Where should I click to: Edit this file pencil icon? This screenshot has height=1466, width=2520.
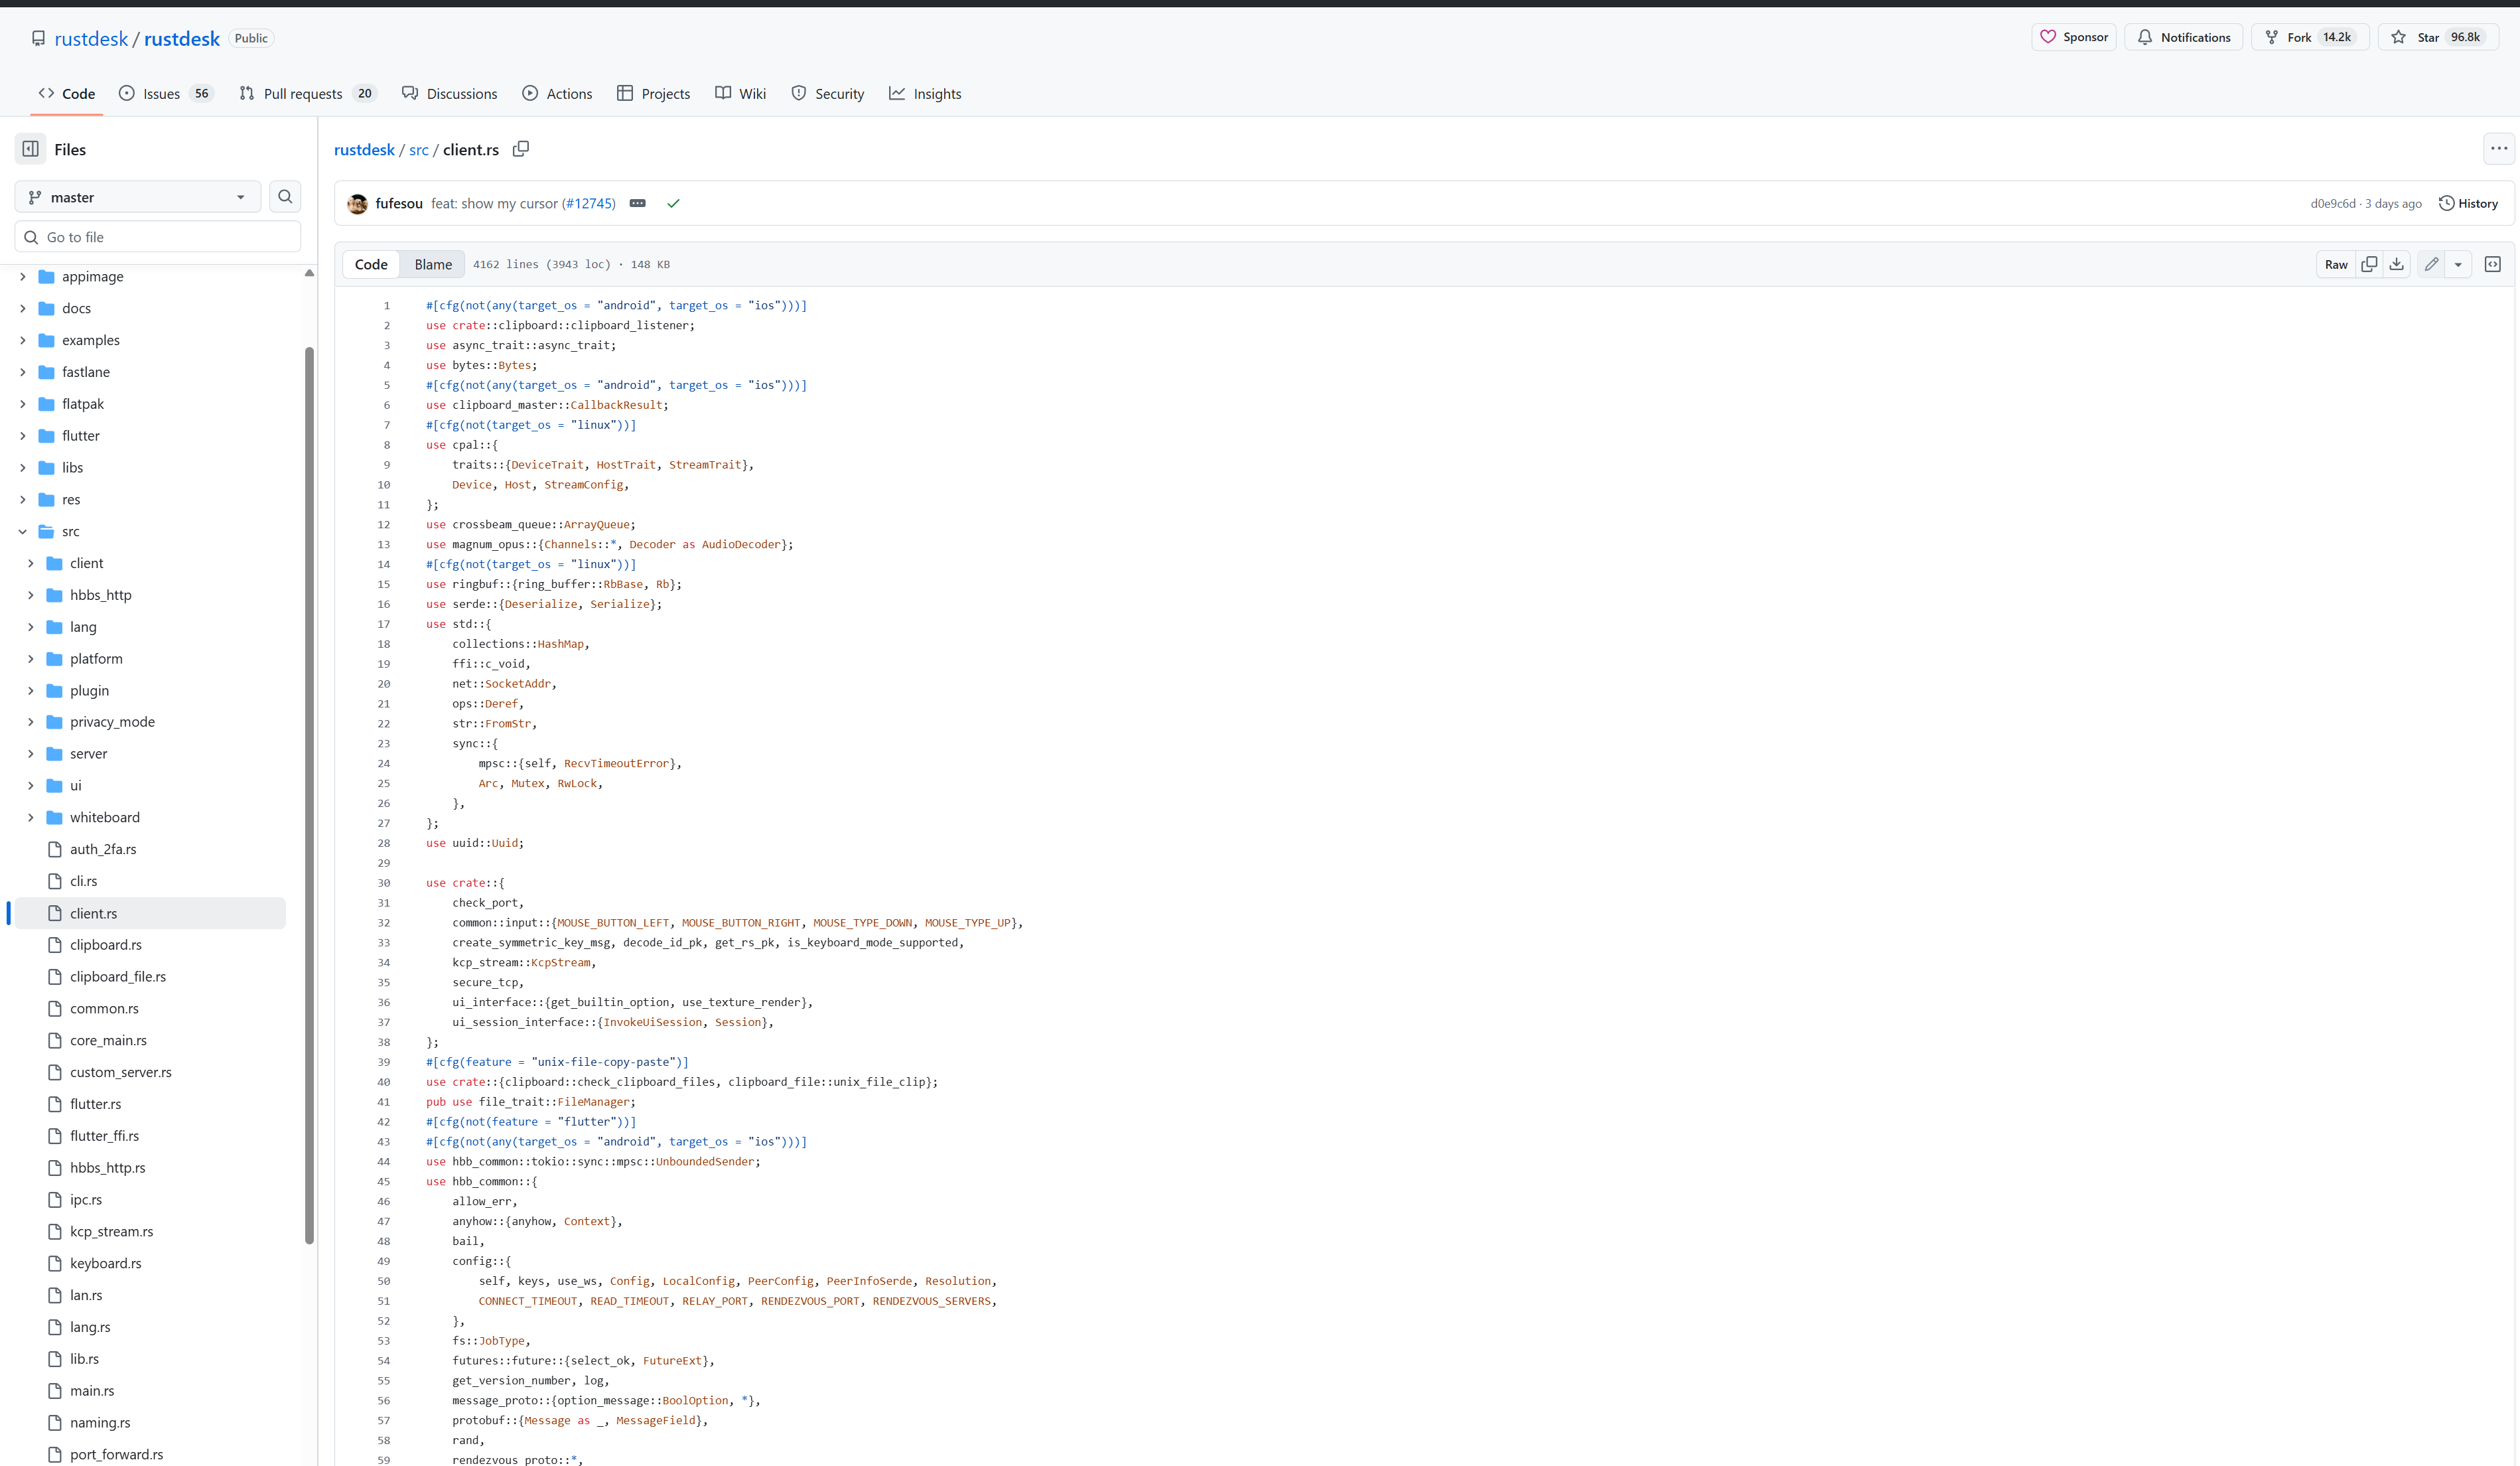tap(2432, 264)
